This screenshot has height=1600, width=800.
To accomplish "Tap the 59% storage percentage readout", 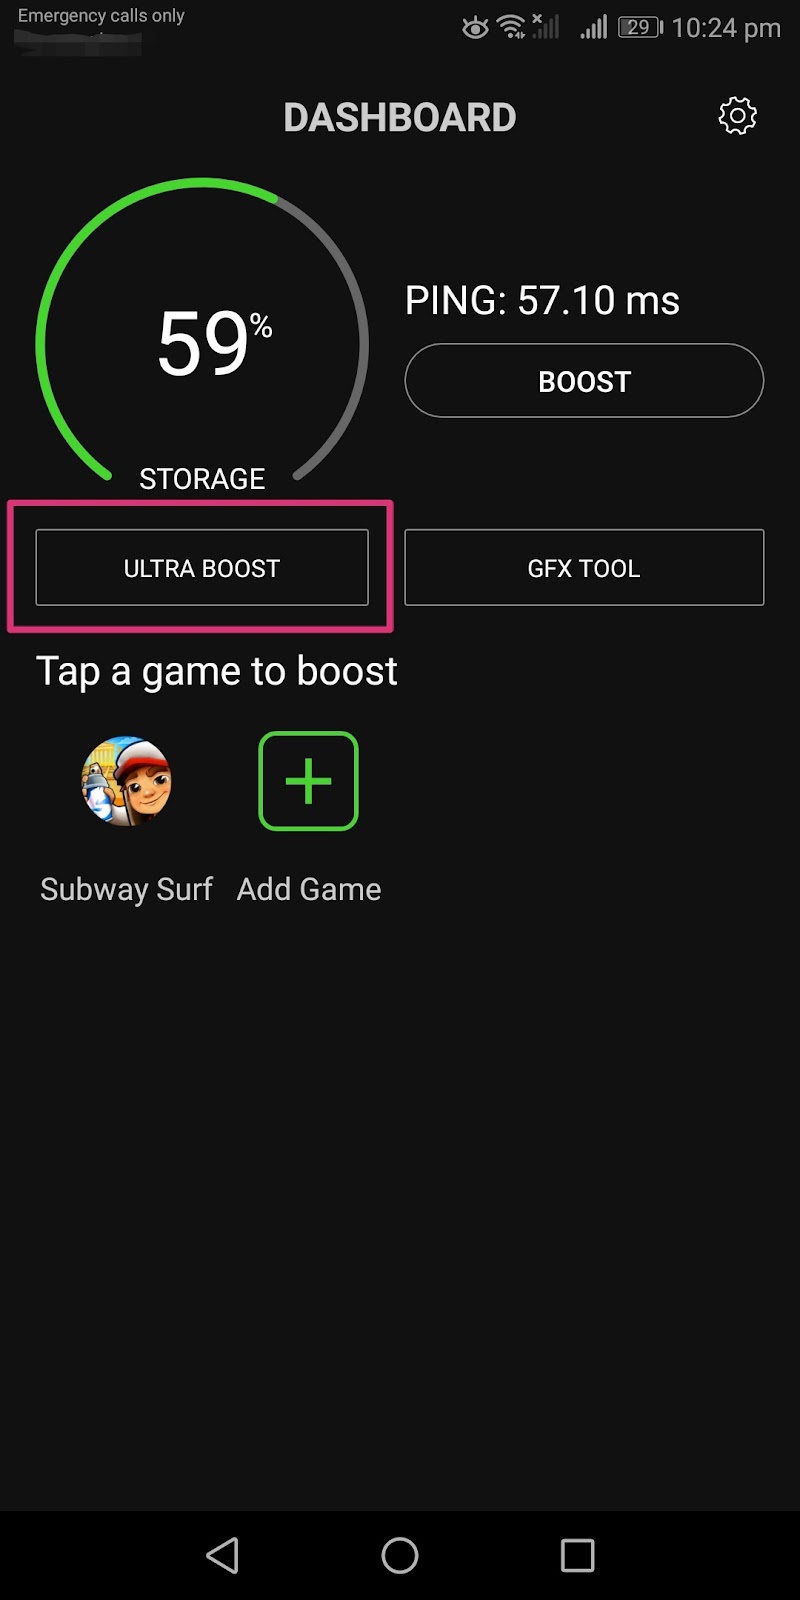I will point(214,343).
